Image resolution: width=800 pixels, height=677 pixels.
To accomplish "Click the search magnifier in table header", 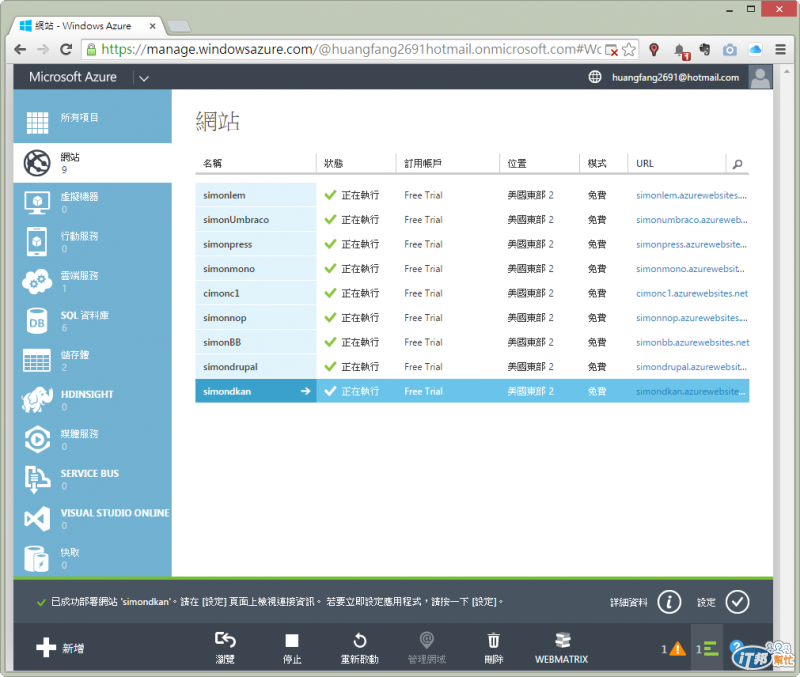I will pyautogui.click(x=737, y=164).
